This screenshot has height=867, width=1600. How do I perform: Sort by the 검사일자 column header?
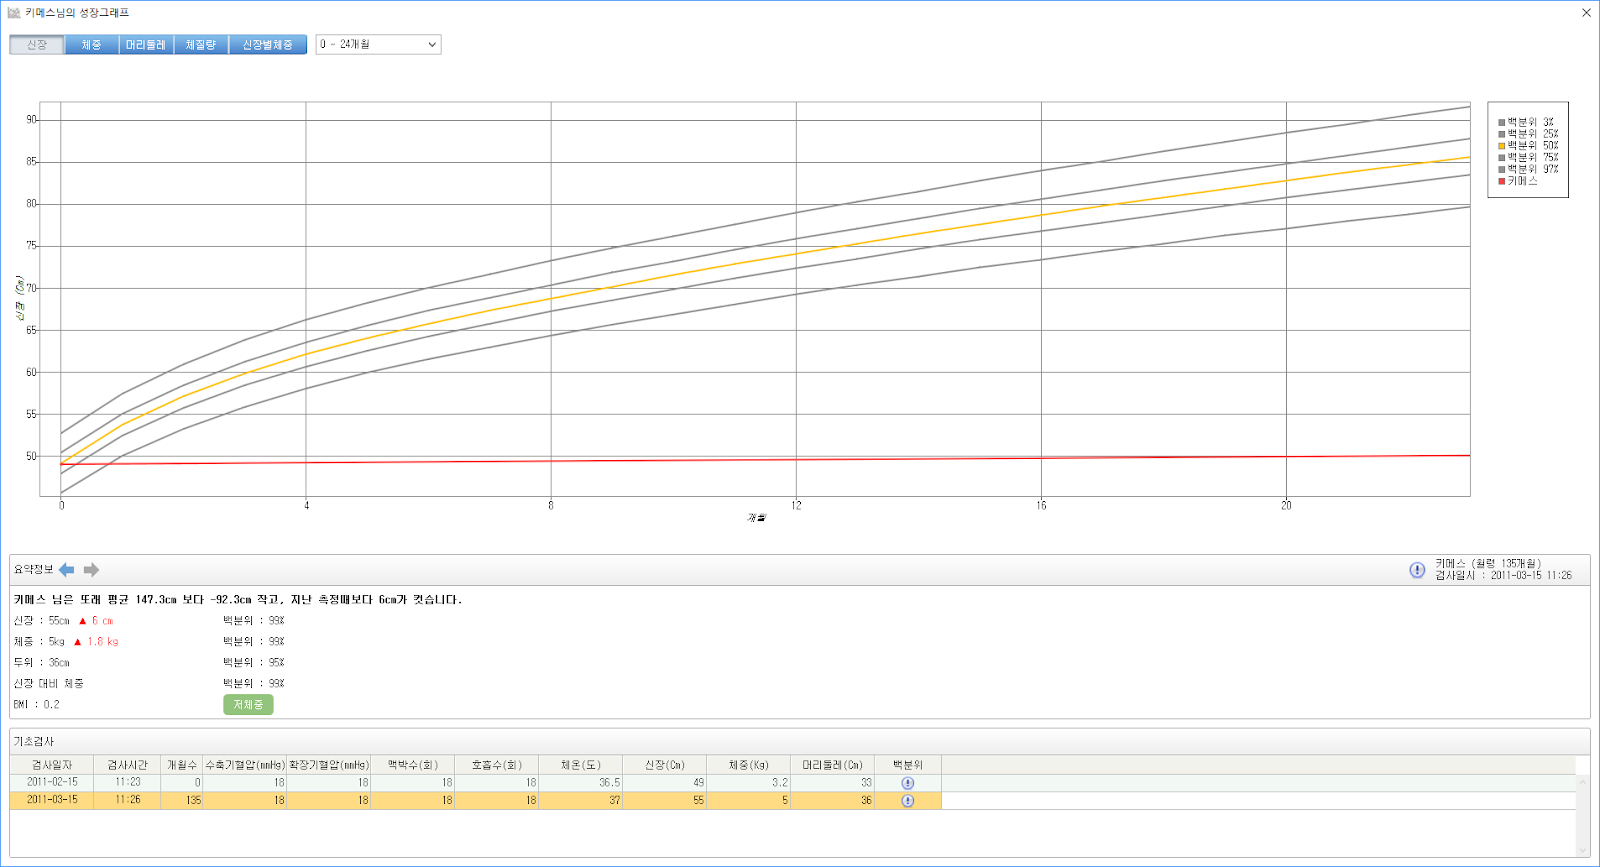tap(52, 765)
